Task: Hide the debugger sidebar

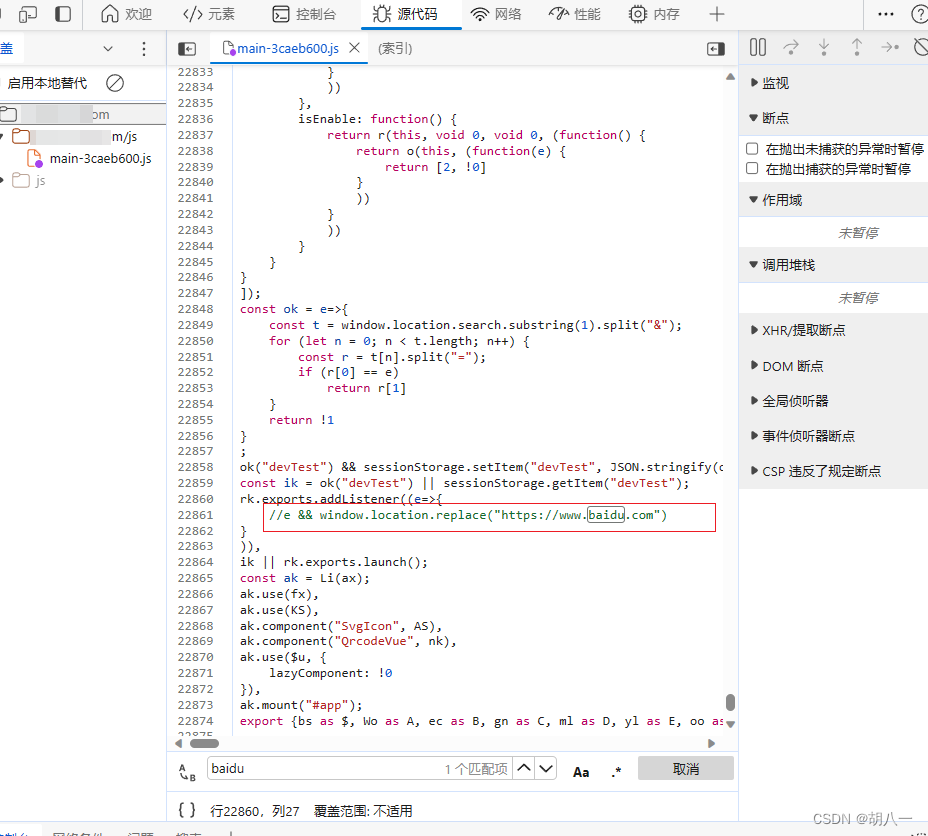Action: pyautogui.click(x=716, y=49)
